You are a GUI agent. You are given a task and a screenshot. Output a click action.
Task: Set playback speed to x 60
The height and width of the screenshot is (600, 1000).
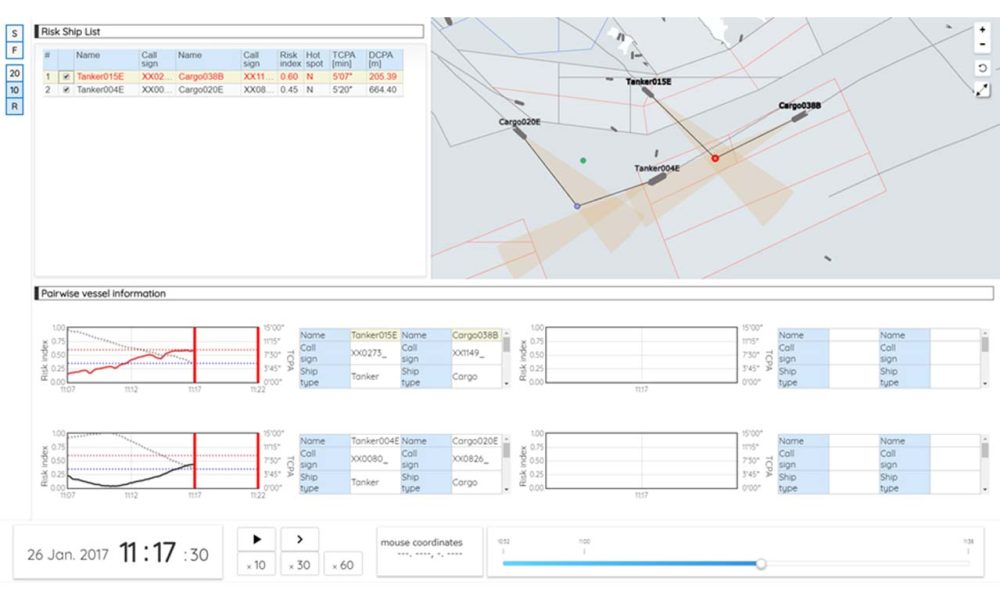click(343, 565)
